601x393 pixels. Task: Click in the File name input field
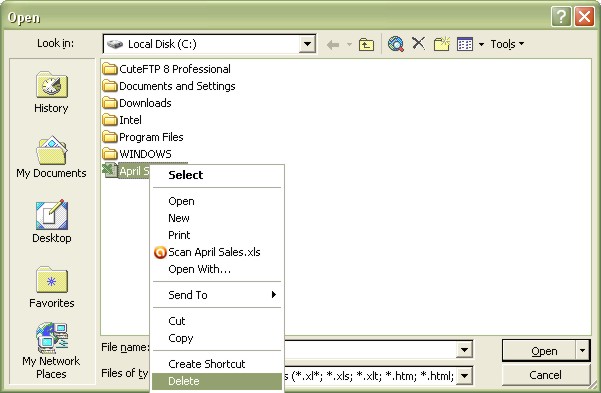click(370, 350)
